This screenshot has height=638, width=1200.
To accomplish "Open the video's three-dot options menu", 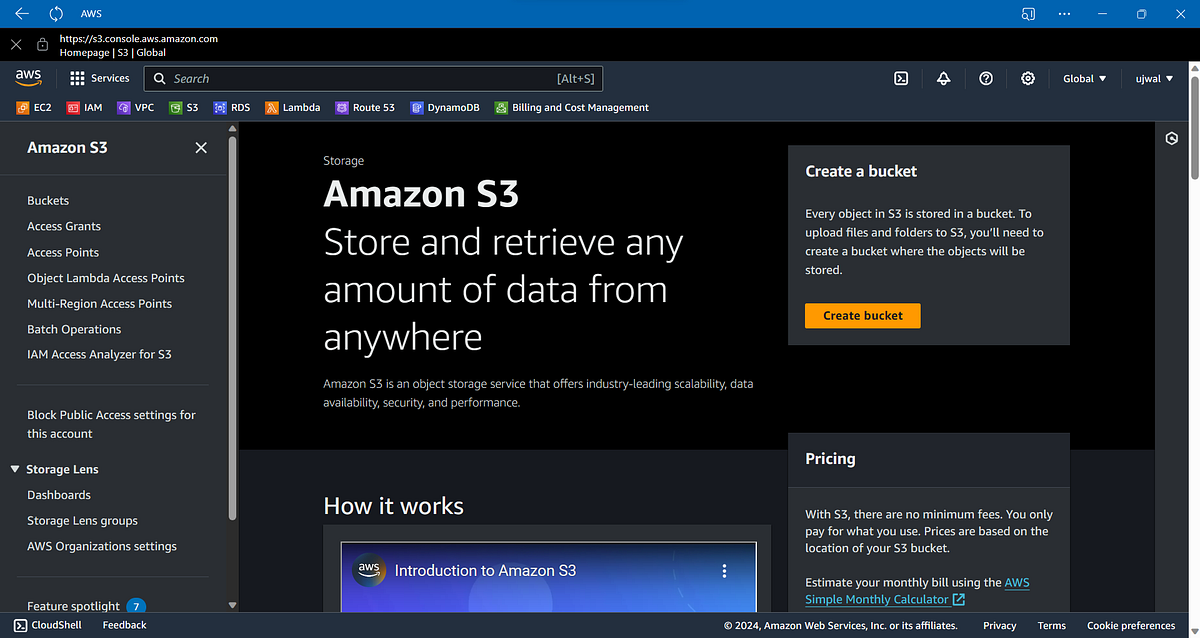I will (724, 570).
